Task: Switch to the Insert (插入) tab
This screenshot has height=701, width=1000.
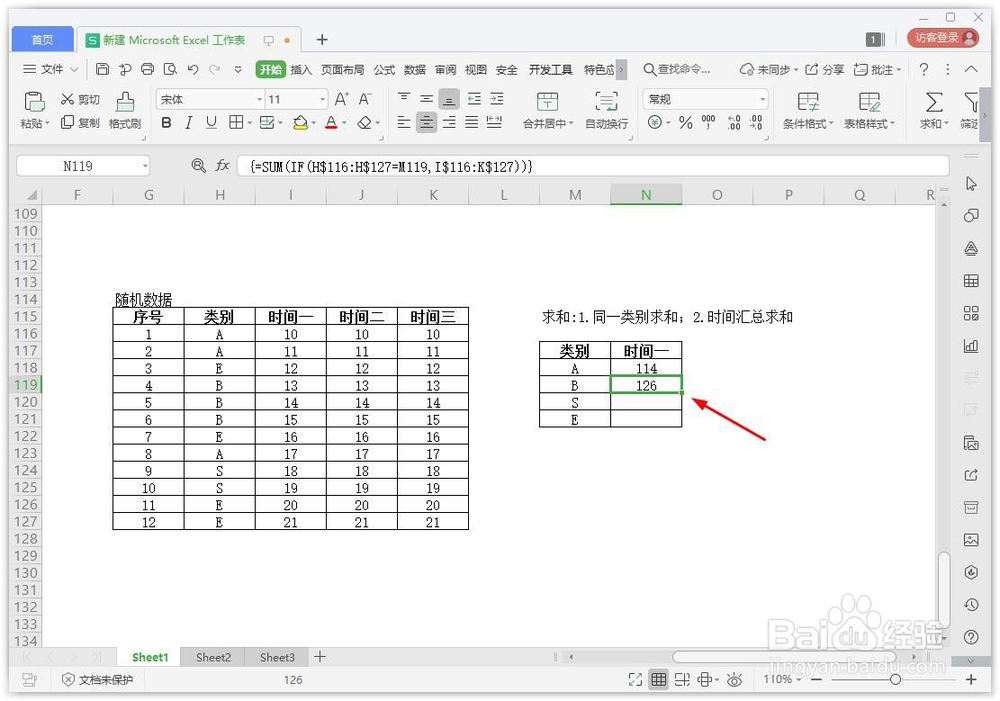Action: pos(301,70)
